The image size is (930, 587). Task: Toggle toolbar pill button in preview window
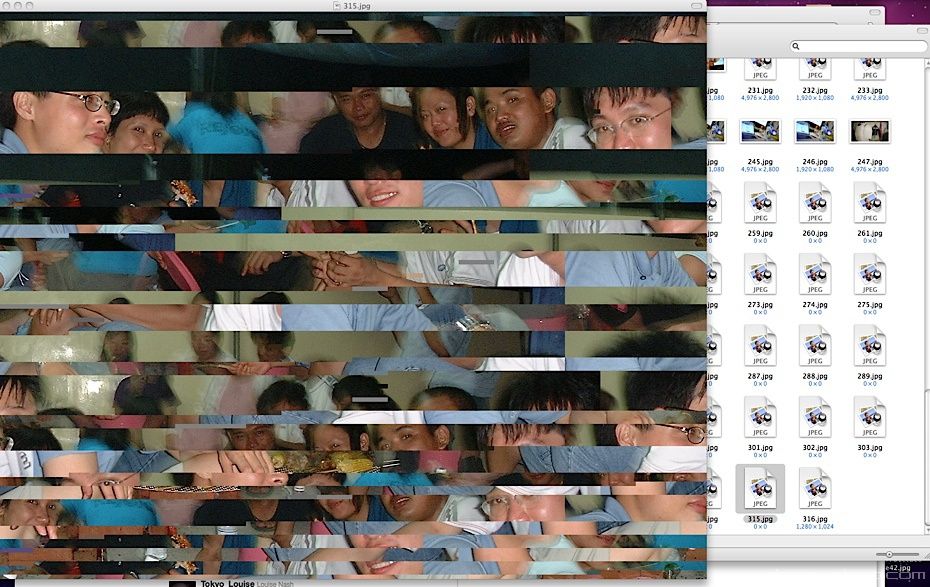click(x=694, y=6)
